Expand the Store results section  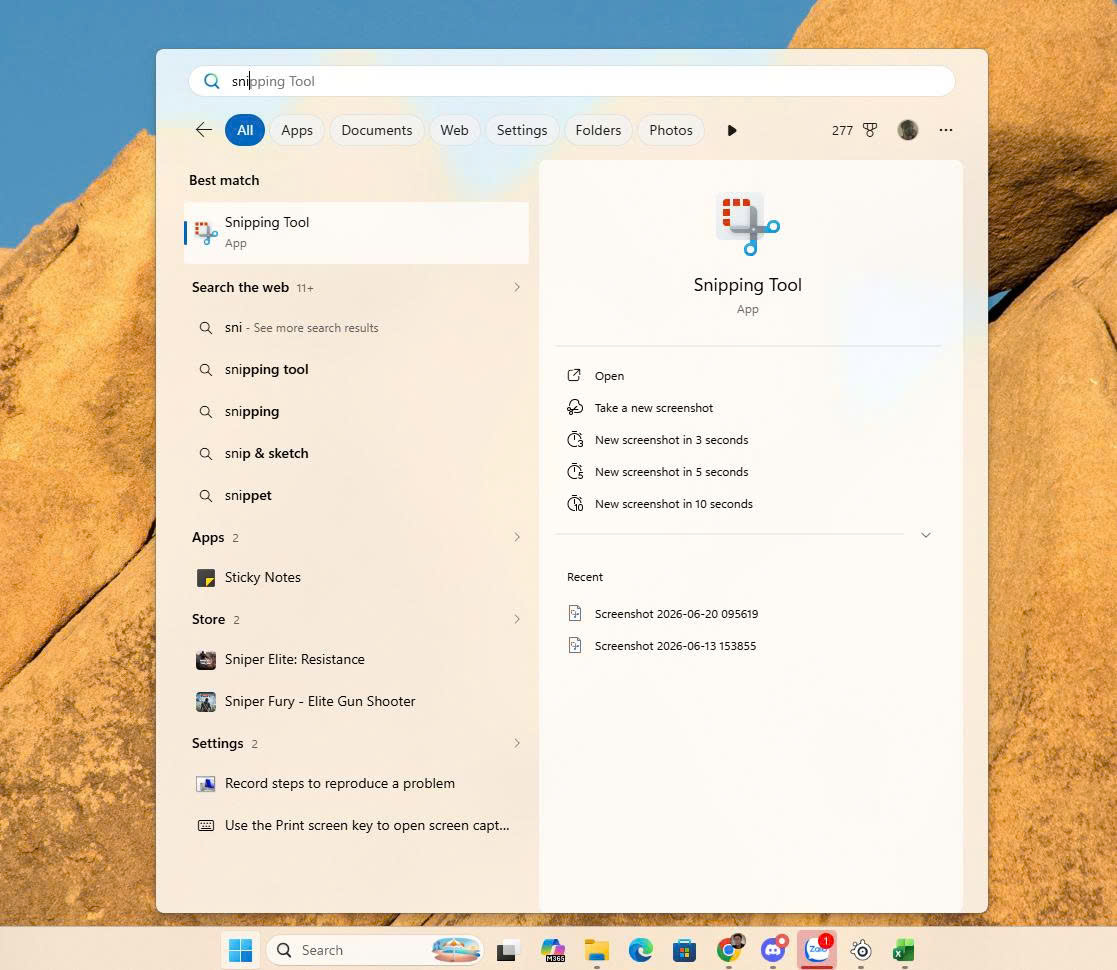[x=516, y=619]
